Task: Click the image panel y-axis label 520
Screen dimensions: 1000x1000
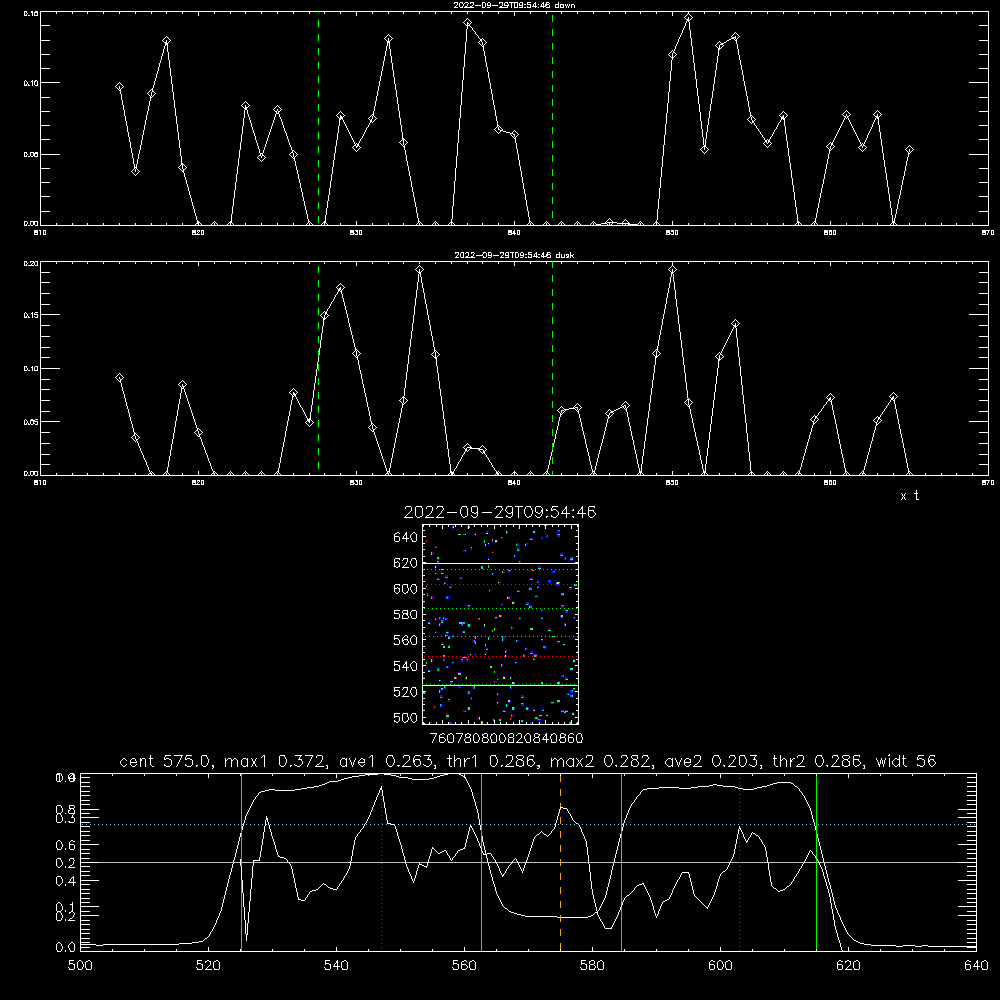Action: pos(406,692)
